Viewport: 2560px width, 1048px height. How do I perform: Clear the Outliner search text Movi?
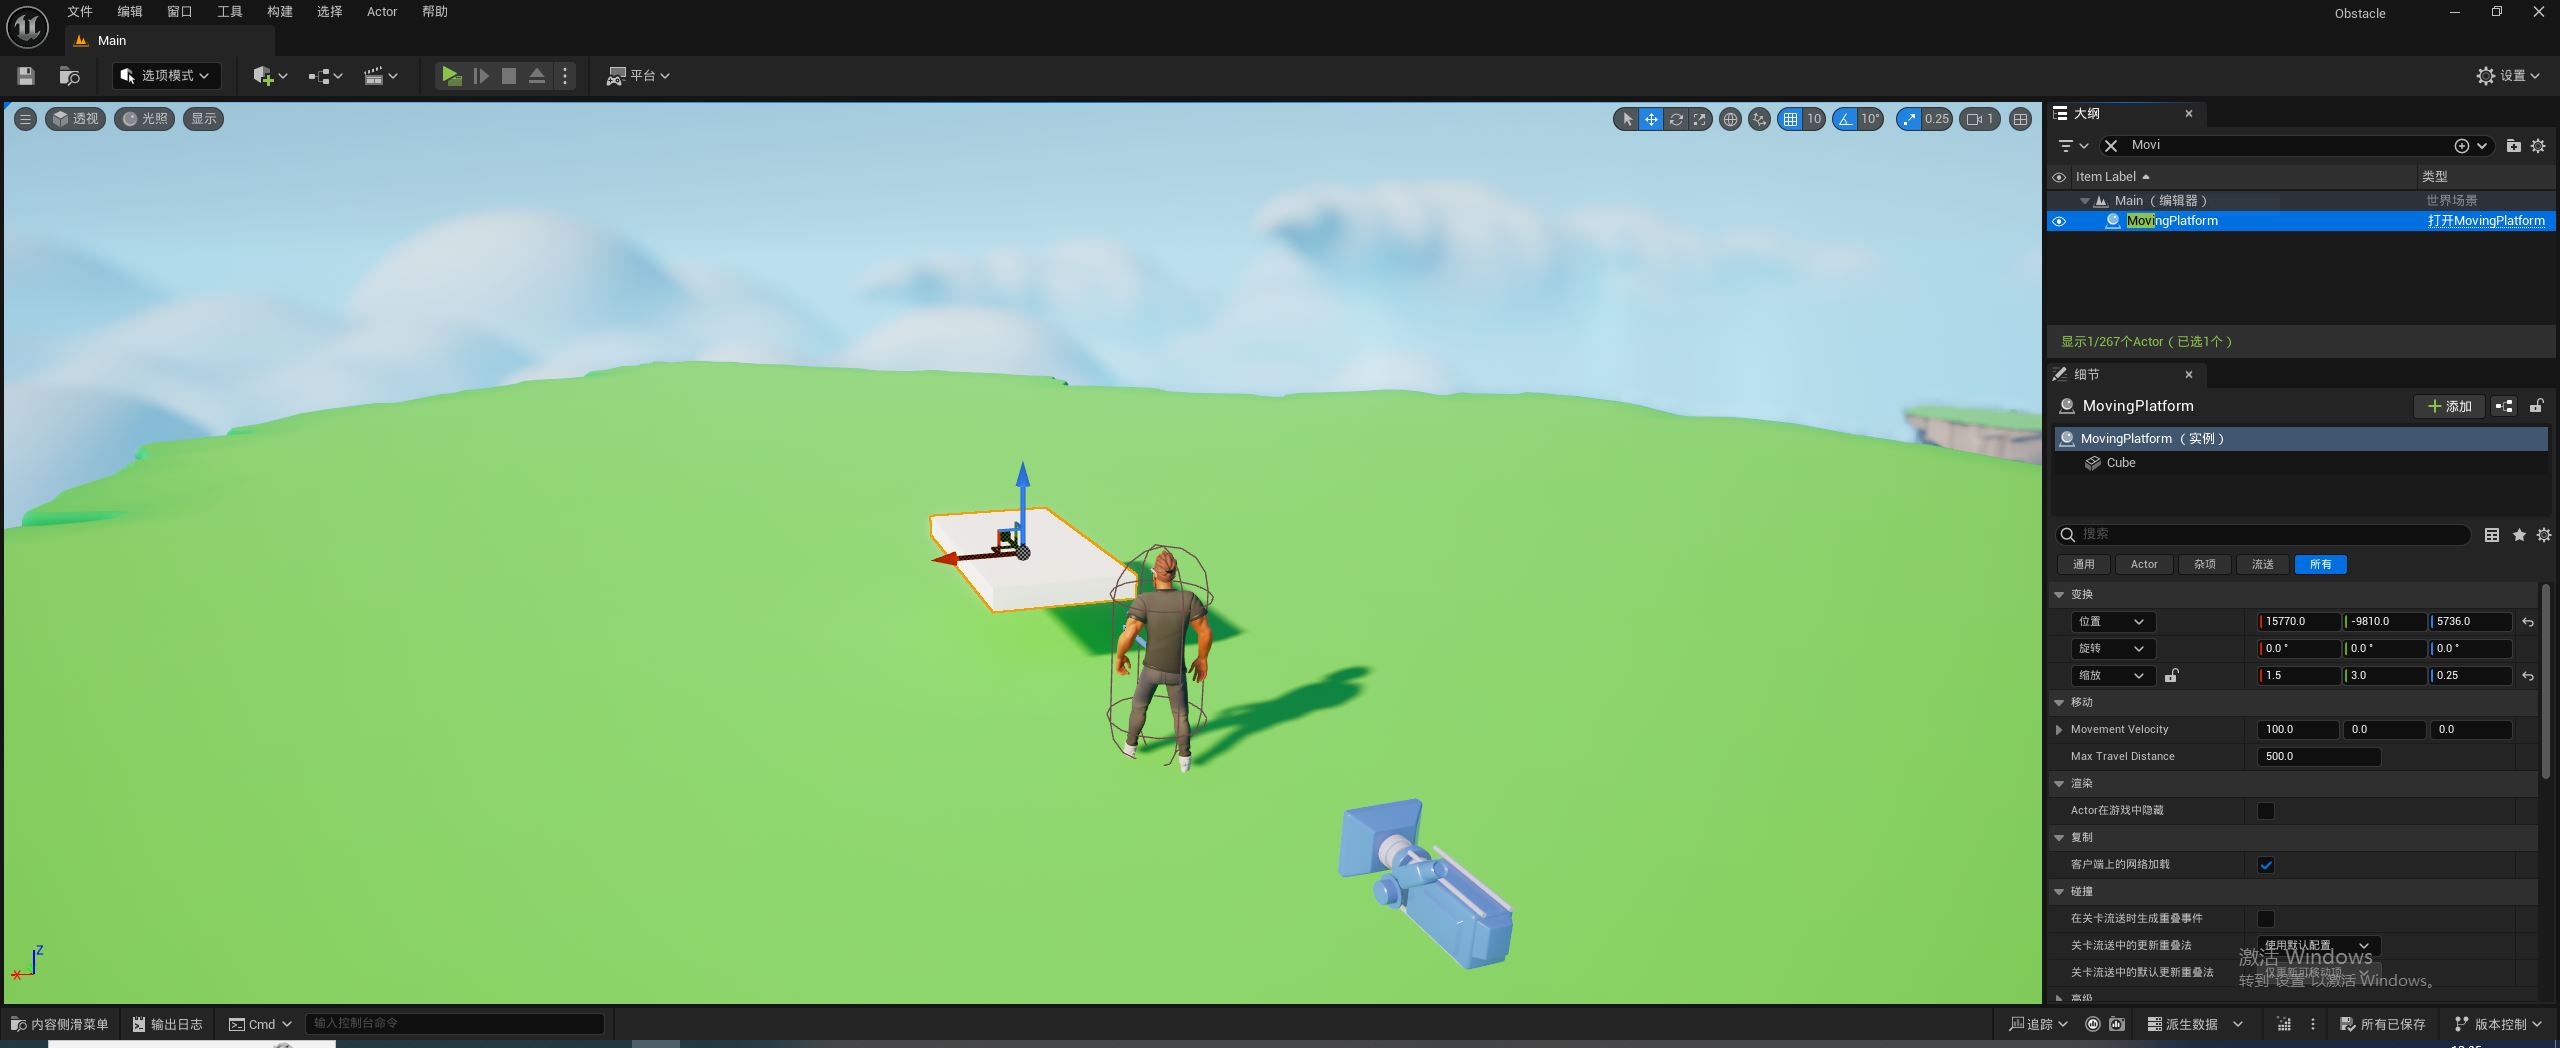click(x=2111, y=146)
